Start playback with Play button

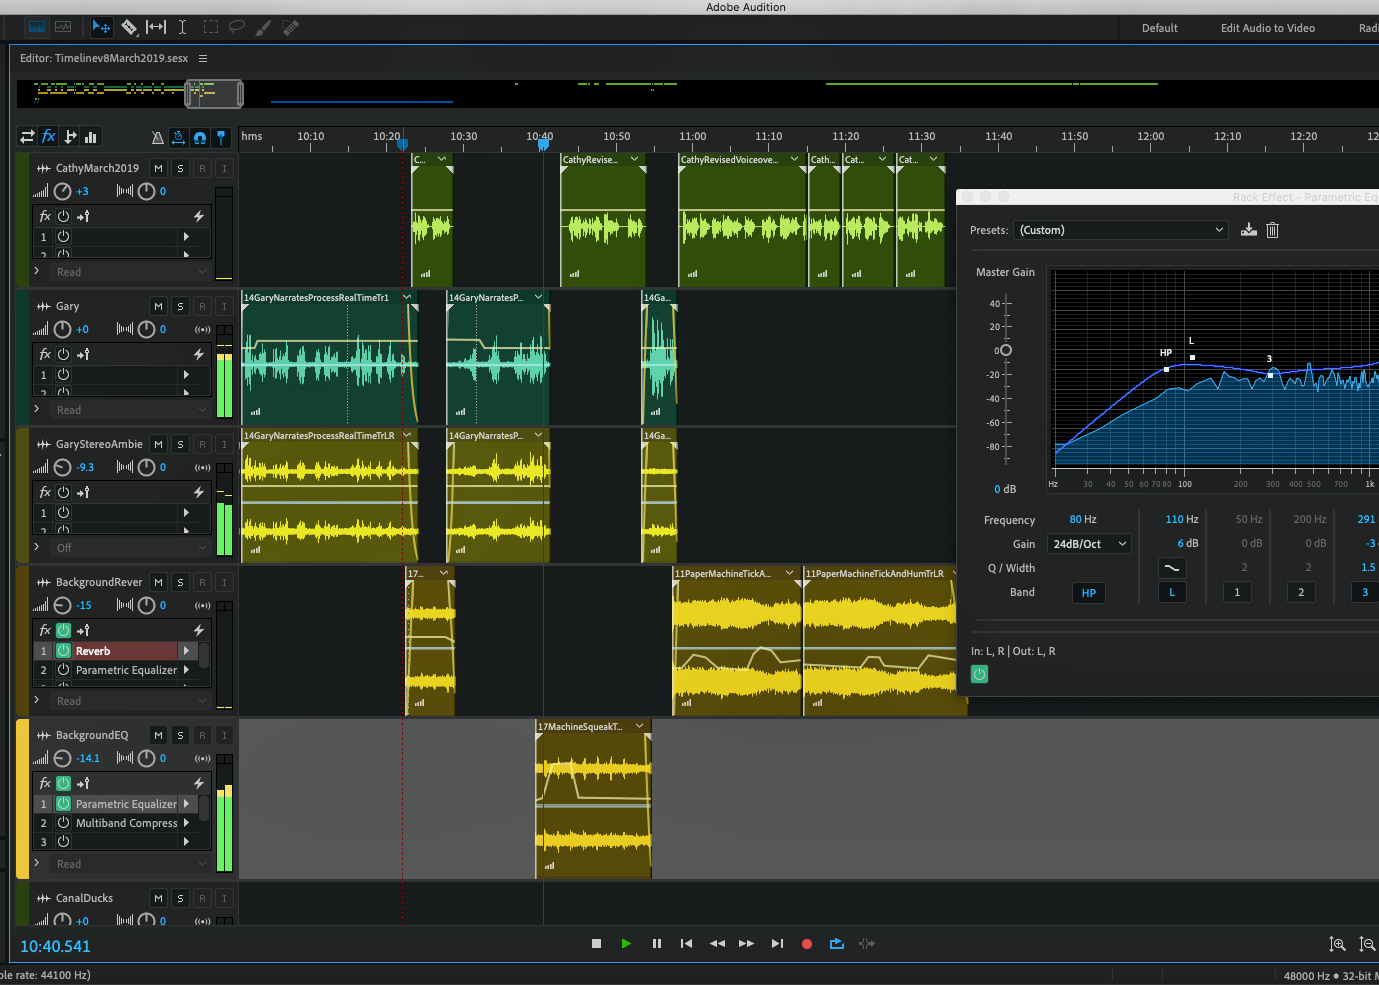tap(626, 943)
